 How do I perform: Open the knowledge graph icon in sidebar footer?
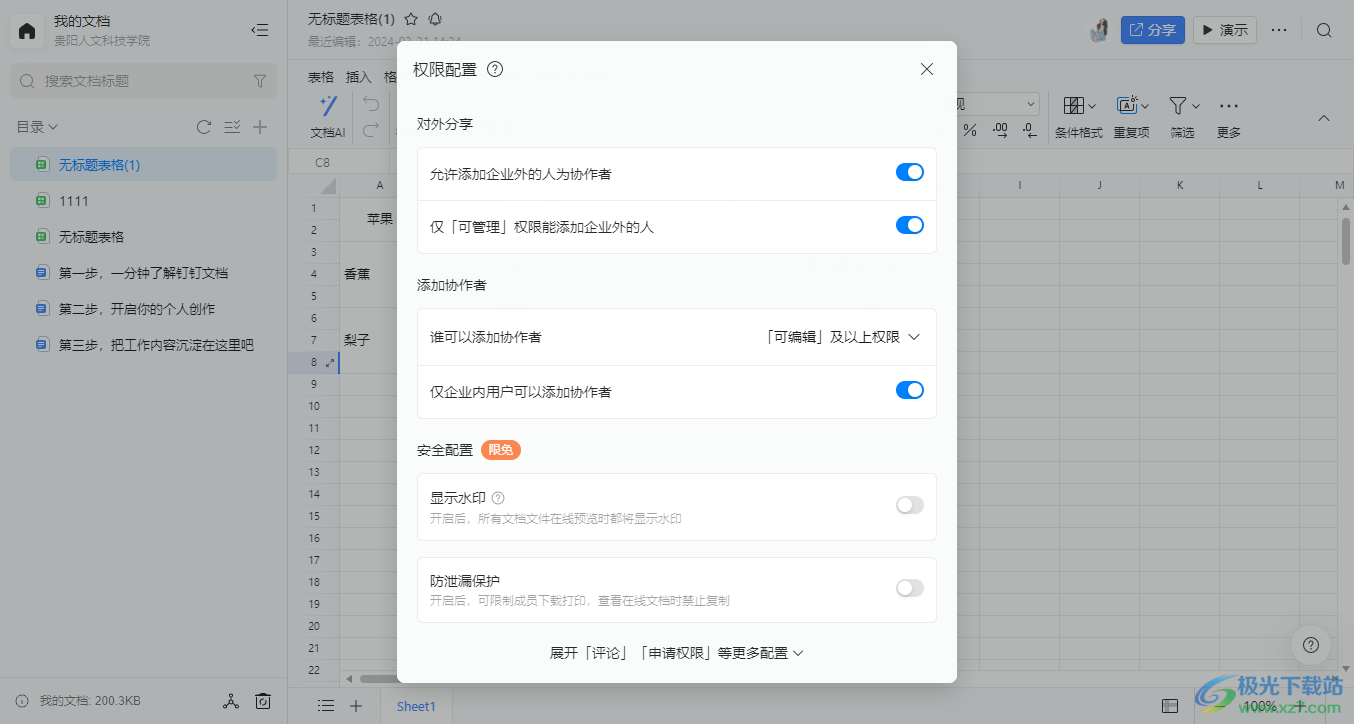pos(231,701)
